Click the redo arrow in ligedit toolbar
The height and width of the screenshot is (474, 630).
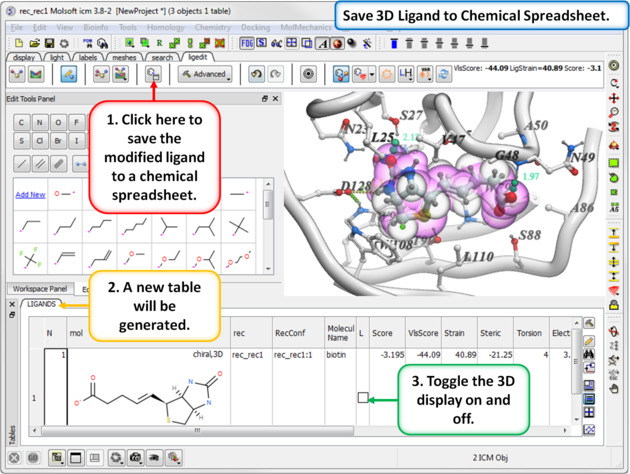[273, 74]
